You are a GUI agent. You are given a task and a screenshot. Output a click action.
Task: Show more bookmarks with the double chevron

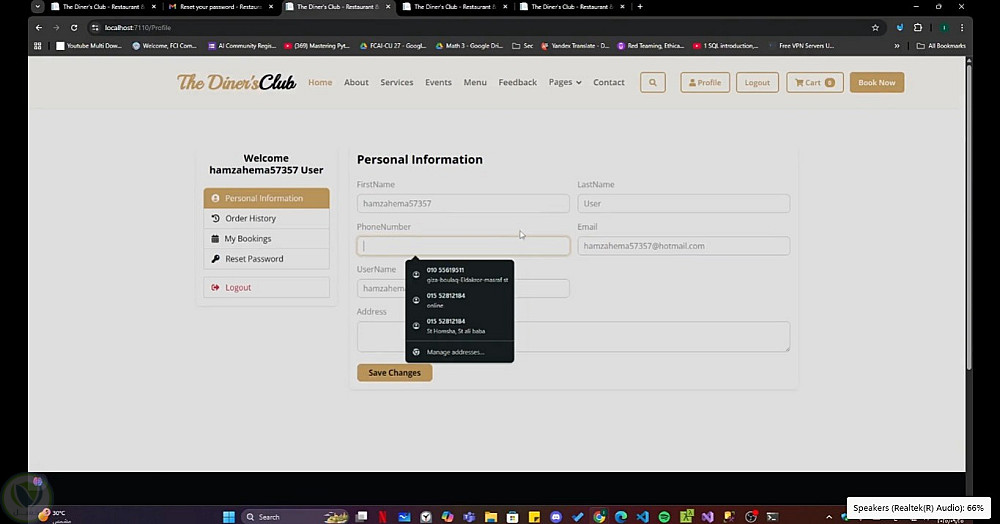click(x=897, y=46)
